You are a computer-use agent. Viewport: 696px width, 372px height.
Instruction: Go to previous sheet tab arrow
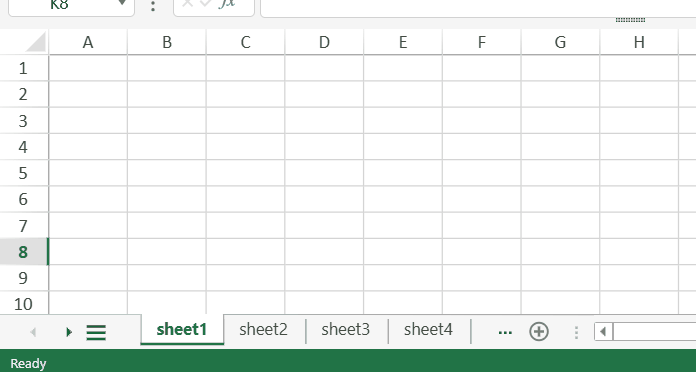coord(33,332)
